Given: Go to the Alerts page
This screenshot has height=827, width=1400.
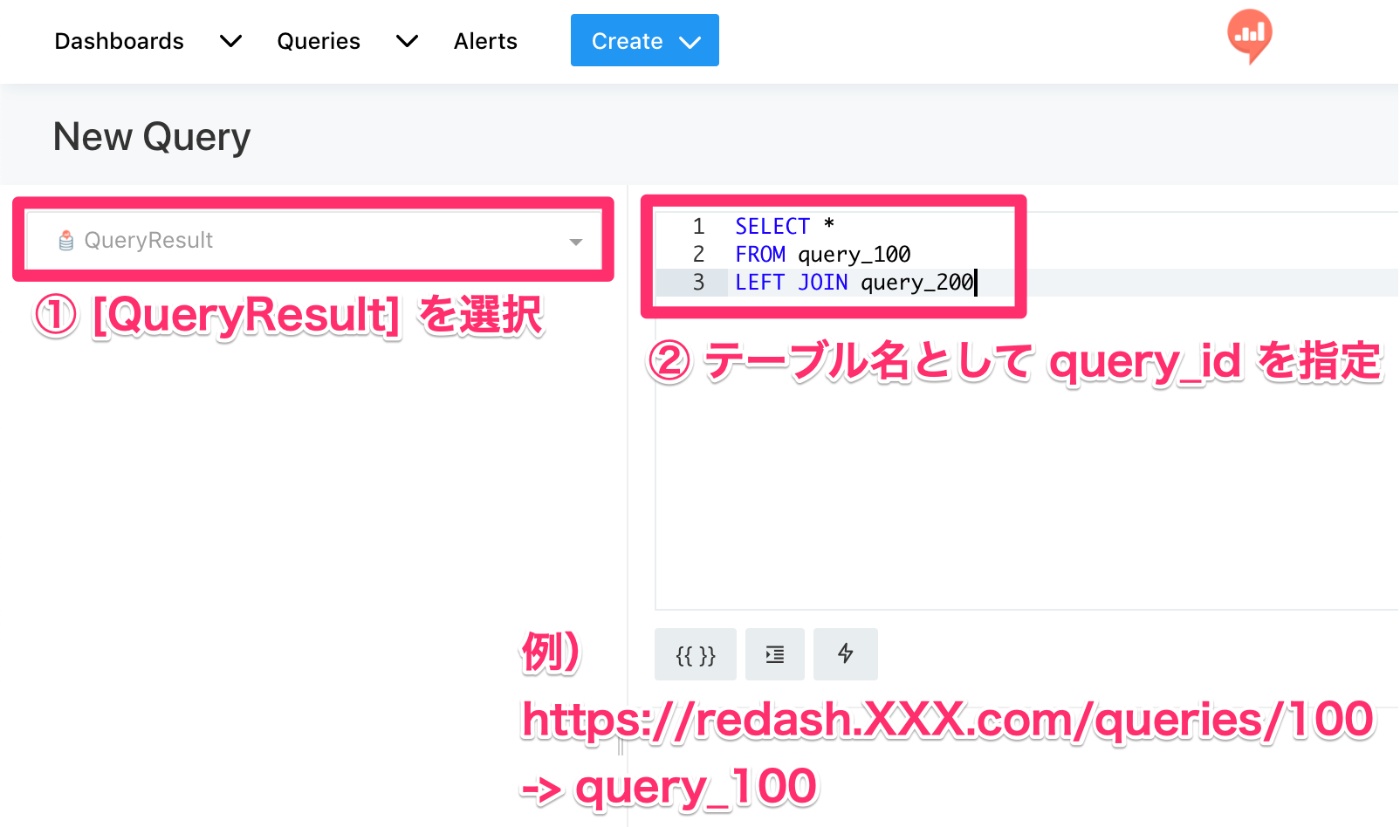Looking at the screenshot, I should pos(485,41).
